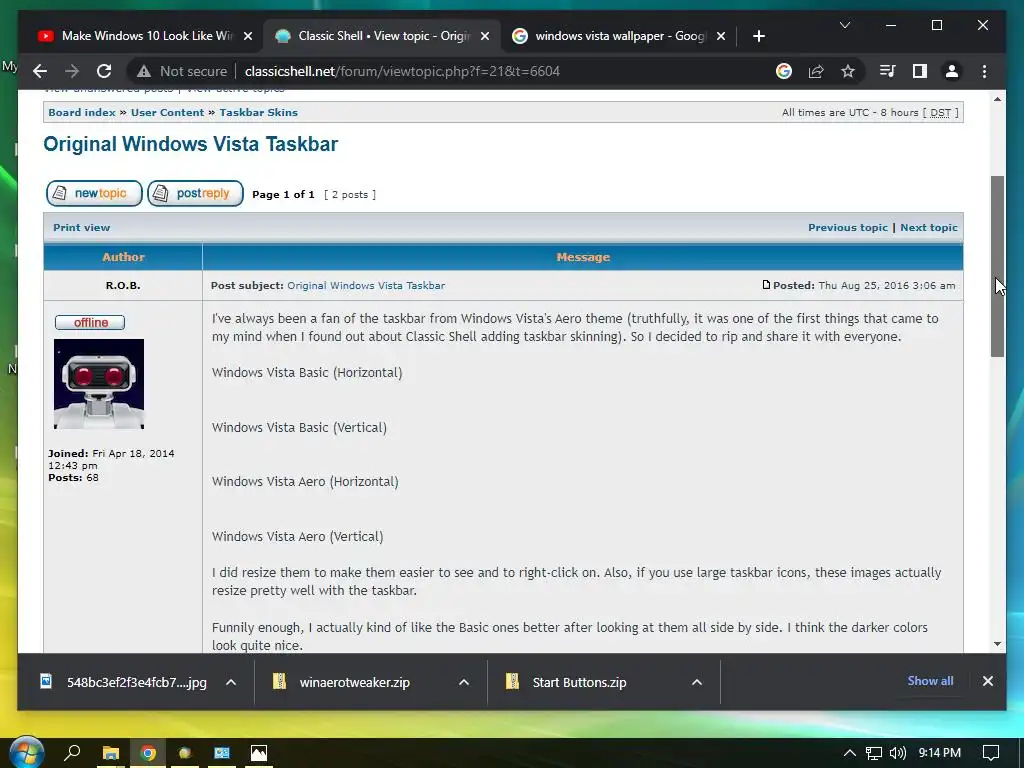1024x768 pixels.
Task: Switch to Make Windows 10 Look Like tab
Action: [x=145, y=36]
